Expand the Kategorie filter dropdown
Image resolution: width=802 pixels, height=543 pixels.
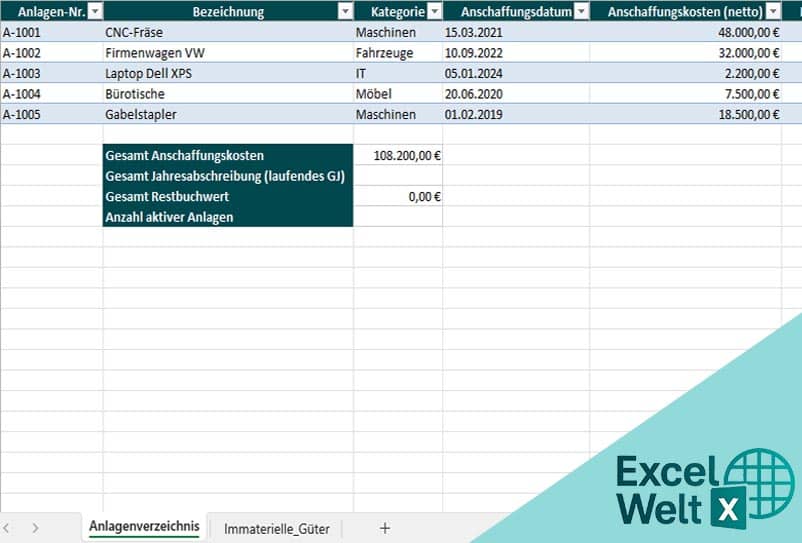point(434,12)
